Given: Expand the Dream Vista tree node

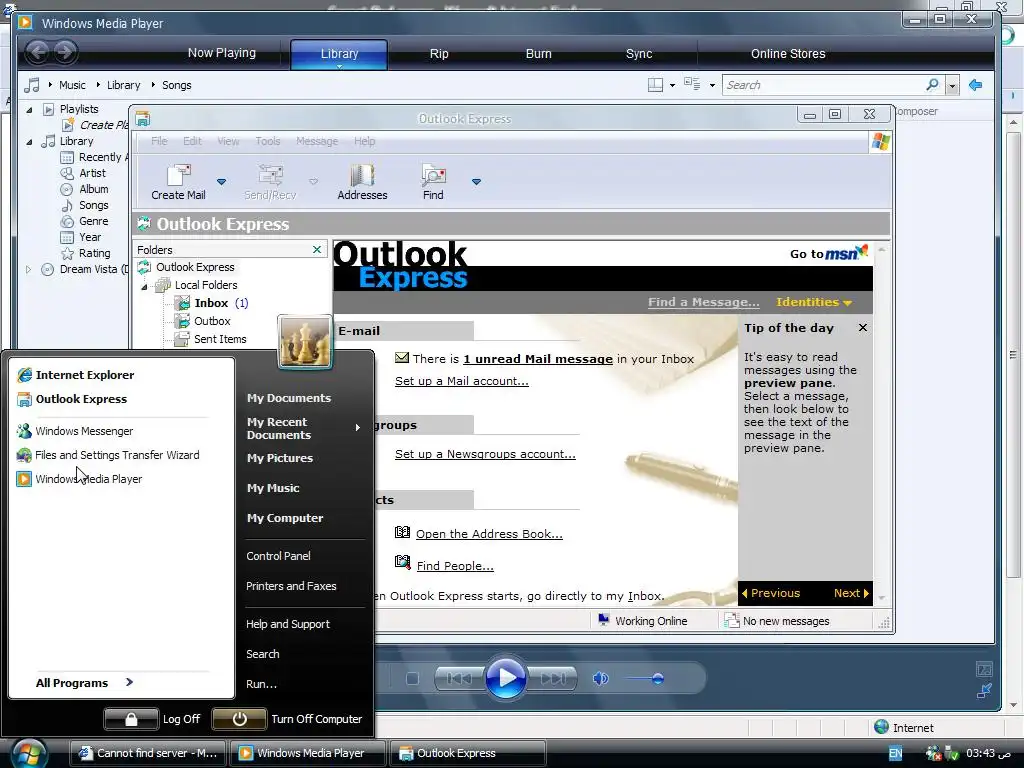Looking at the screenshot, I should (28, 269).
